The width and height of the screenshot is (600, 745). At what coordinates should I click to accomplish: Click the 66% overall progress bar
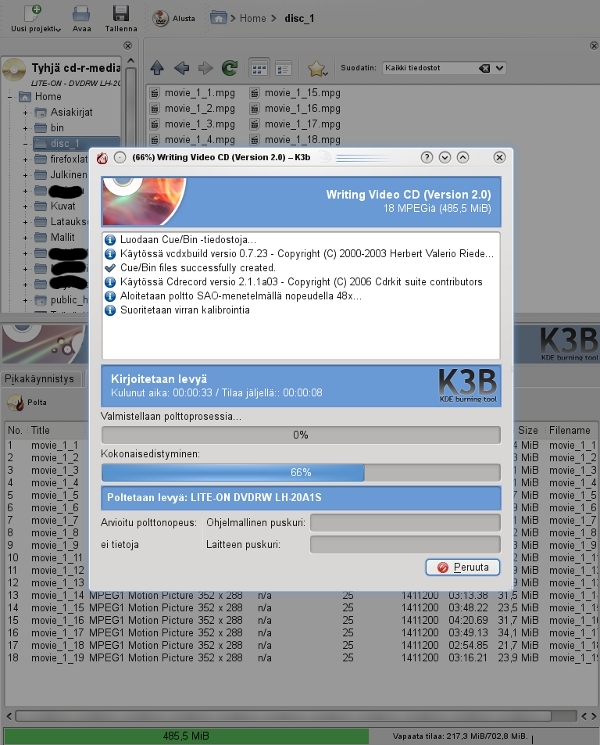(x=301, y=473)
